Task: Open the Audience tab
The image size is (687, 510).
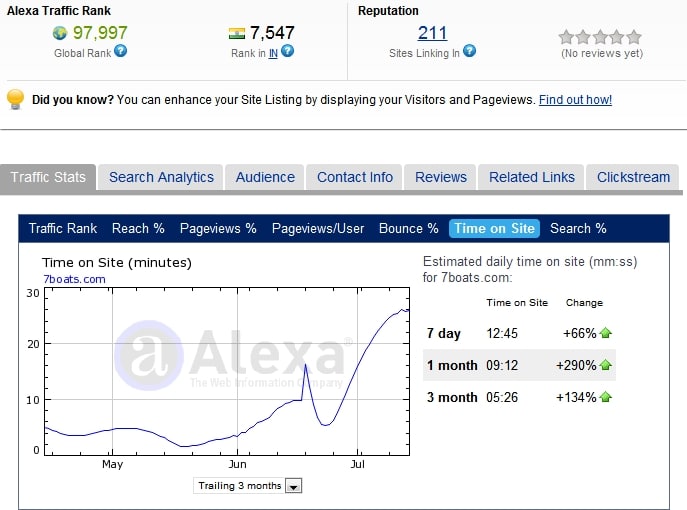Action: 265,177
